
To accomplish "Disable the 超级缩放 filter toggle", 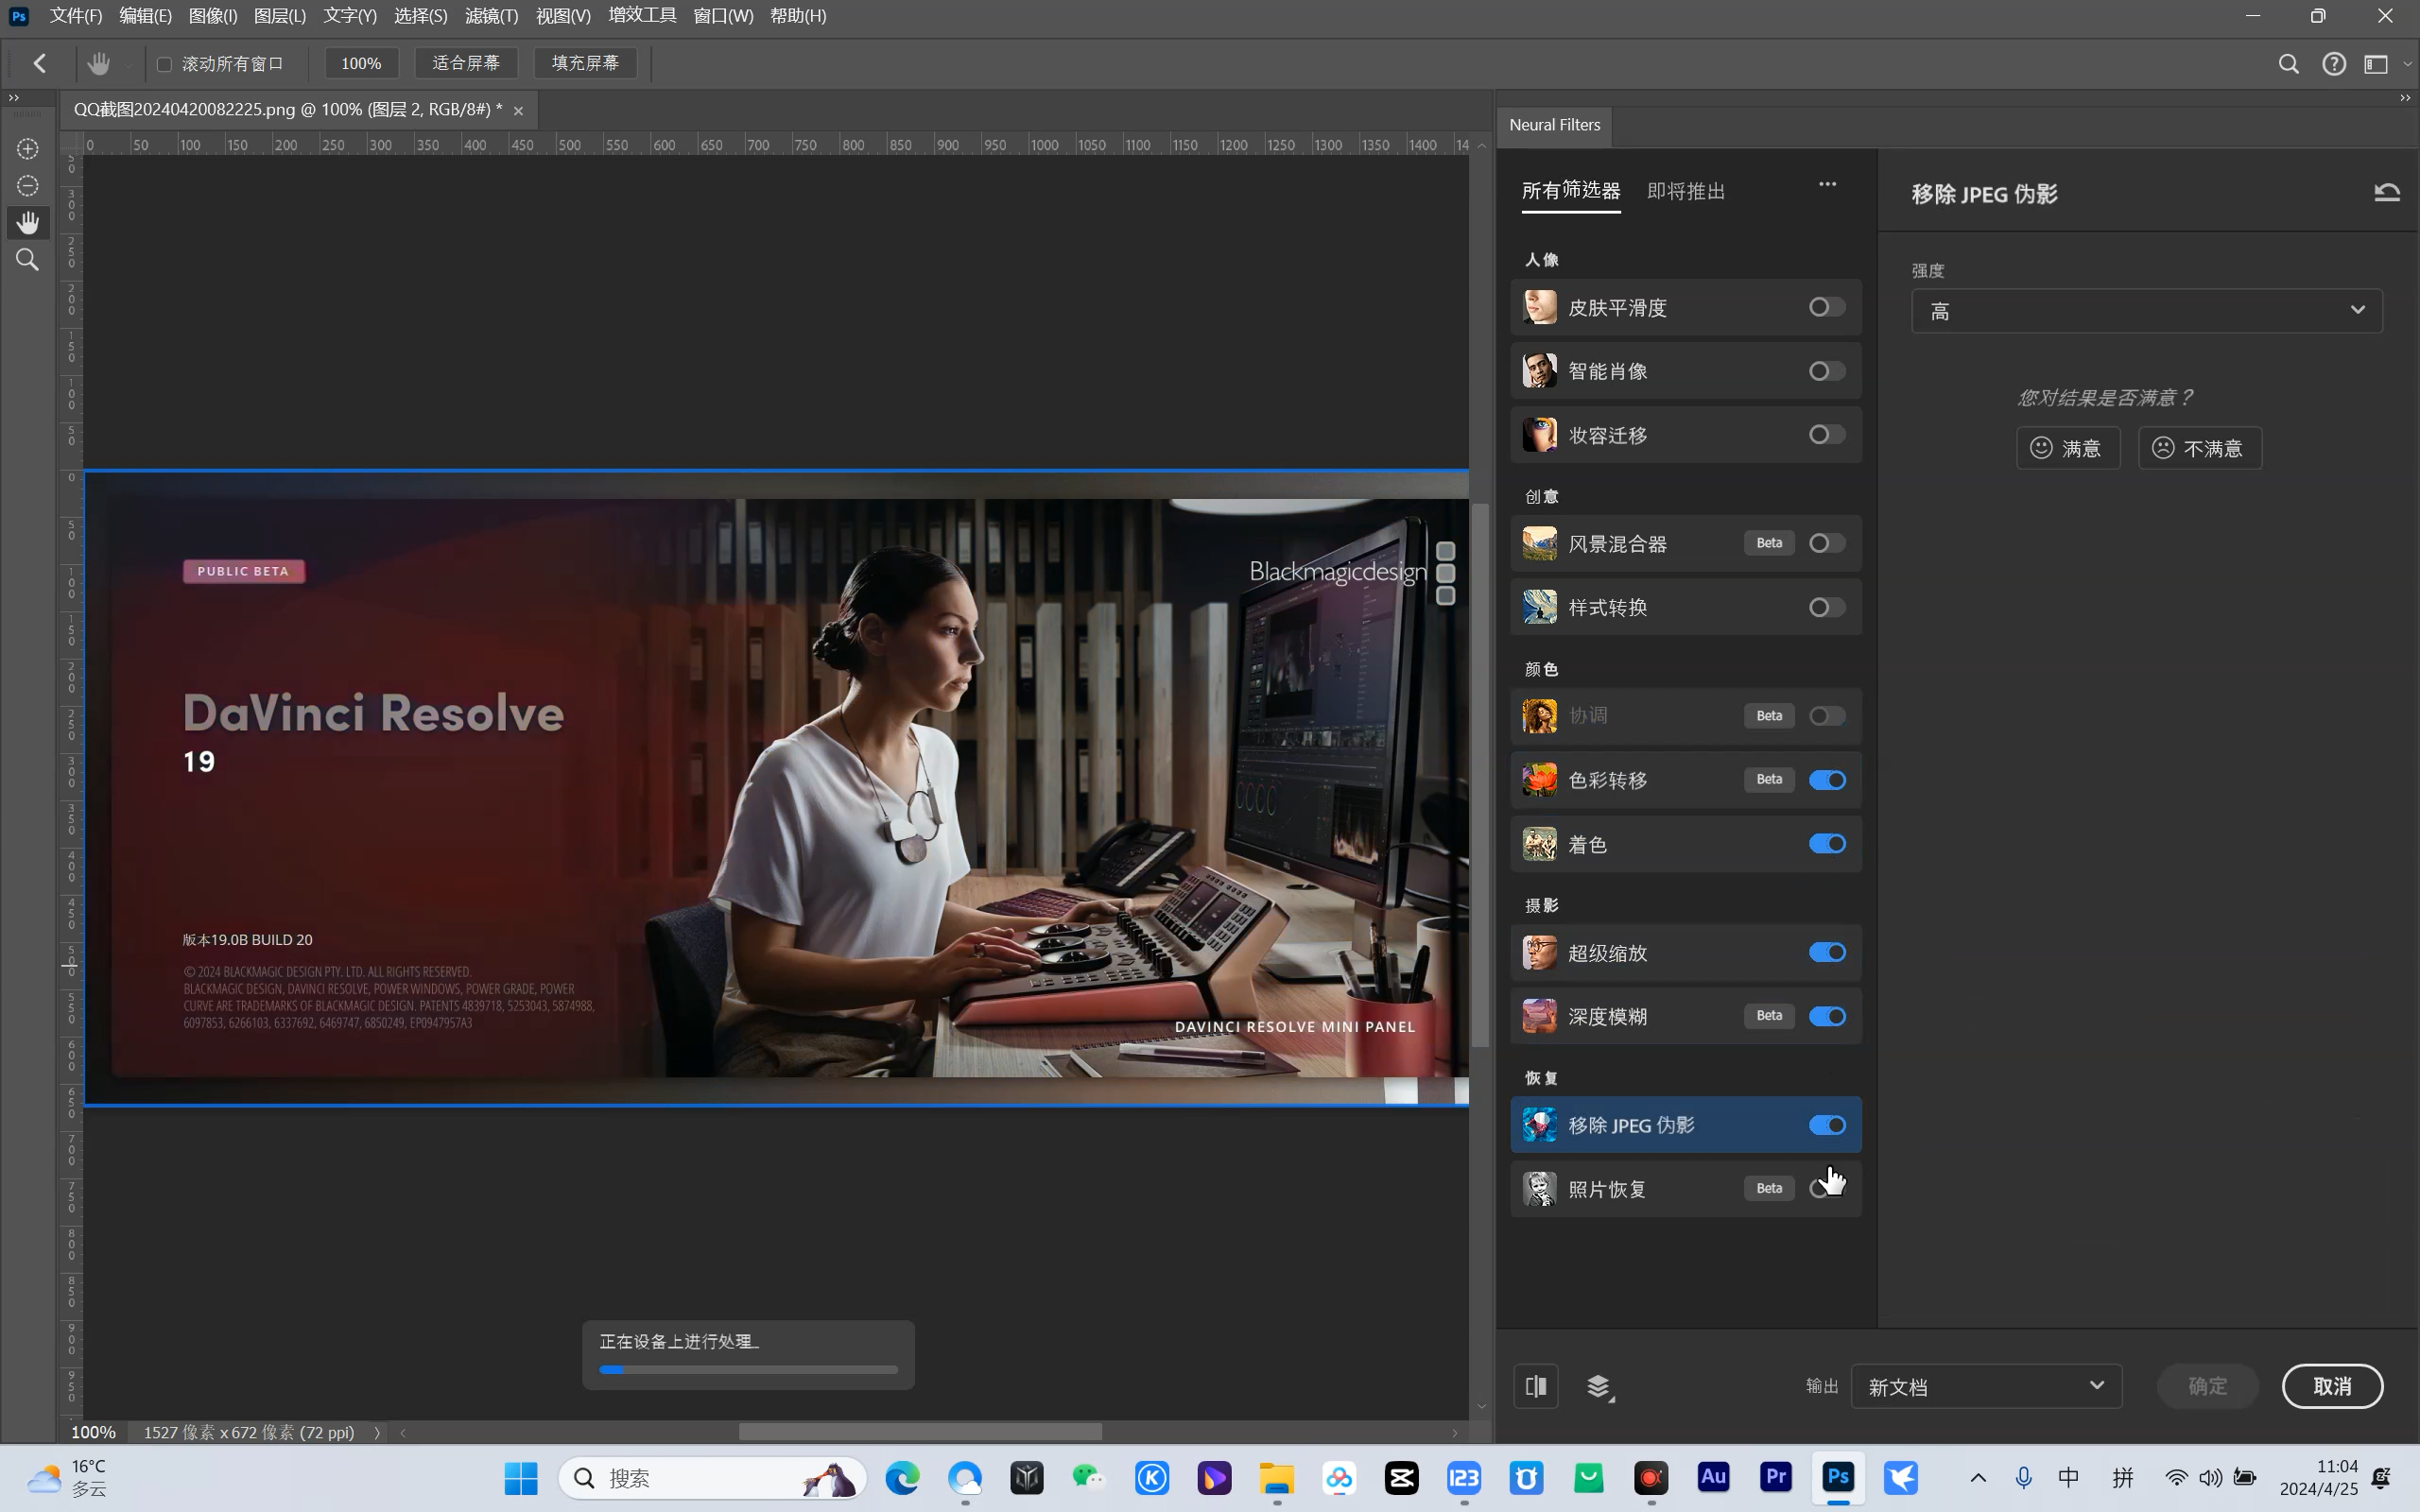I will [1826, 952].
